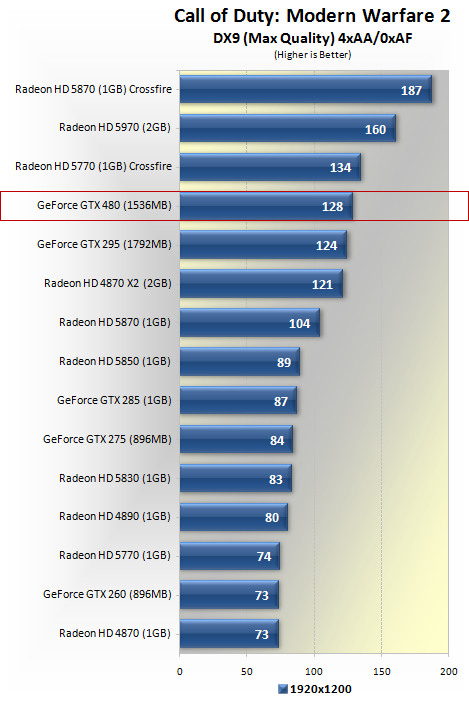Select the Radeon HD 4890 (1GB) label
The width and height of the screenshot is (469, 701).
pyautogui.click(x=115, y=516)
